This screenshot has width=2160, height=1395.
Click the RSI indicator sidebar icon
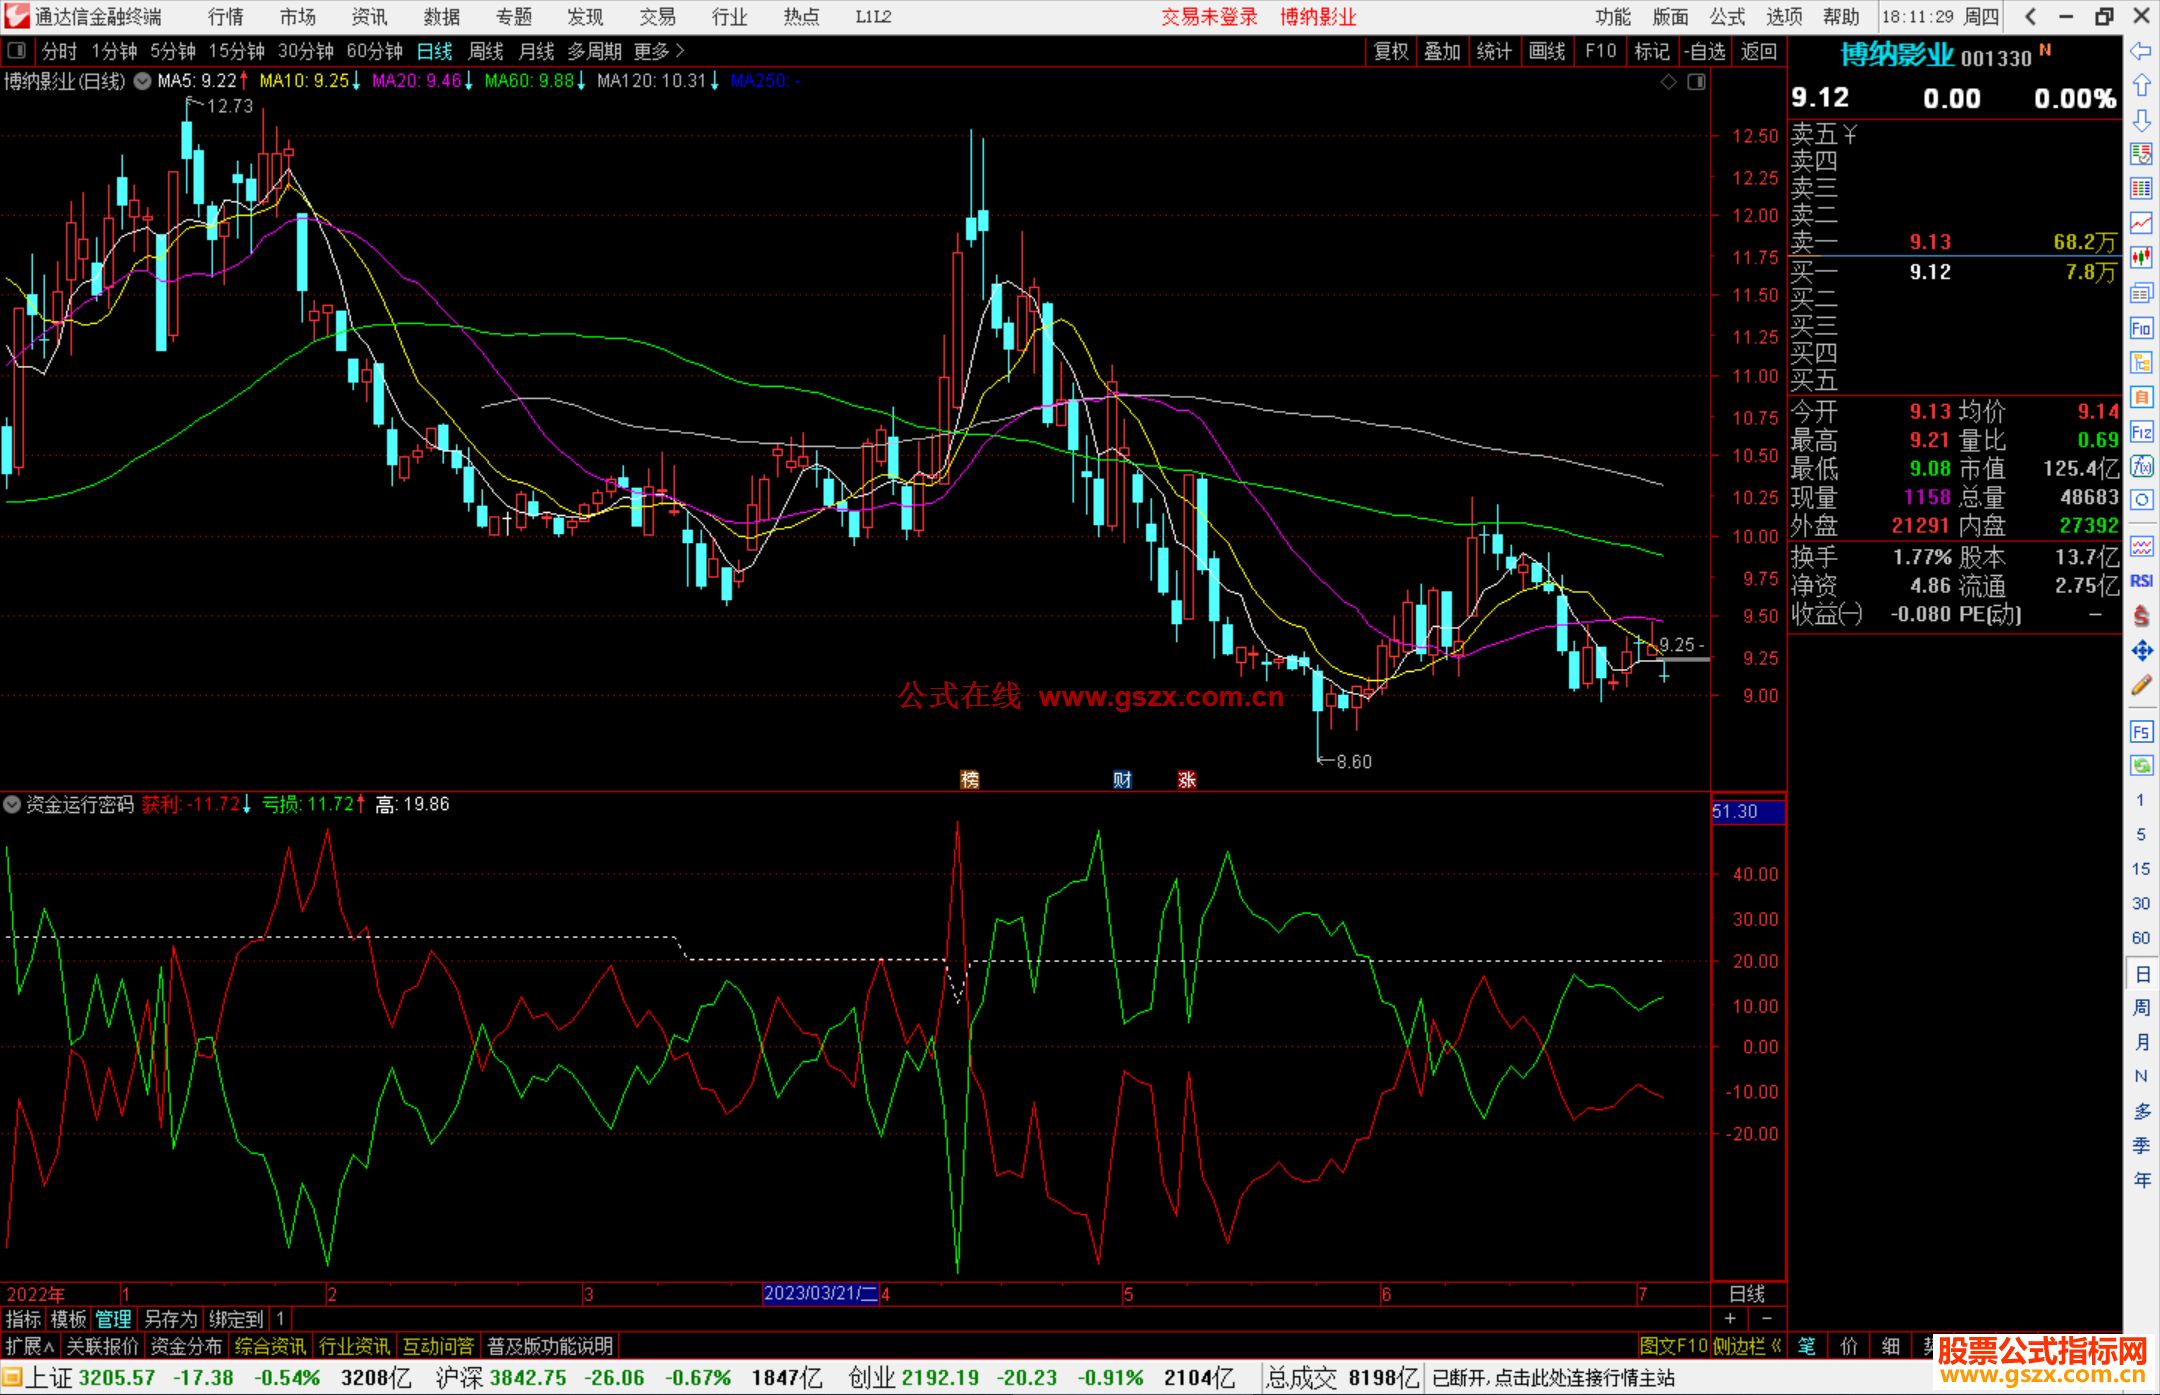2141,581
